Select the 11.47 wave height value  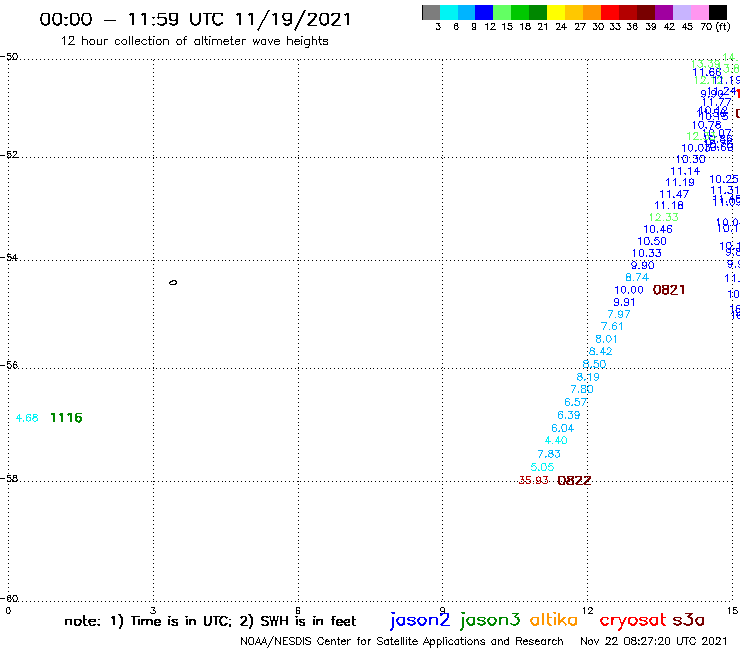tap(674, 194)
